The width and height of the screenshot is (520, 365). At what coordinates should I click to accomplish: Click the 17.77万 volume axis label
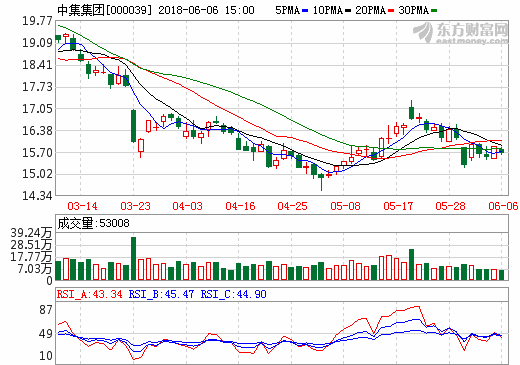32,257
